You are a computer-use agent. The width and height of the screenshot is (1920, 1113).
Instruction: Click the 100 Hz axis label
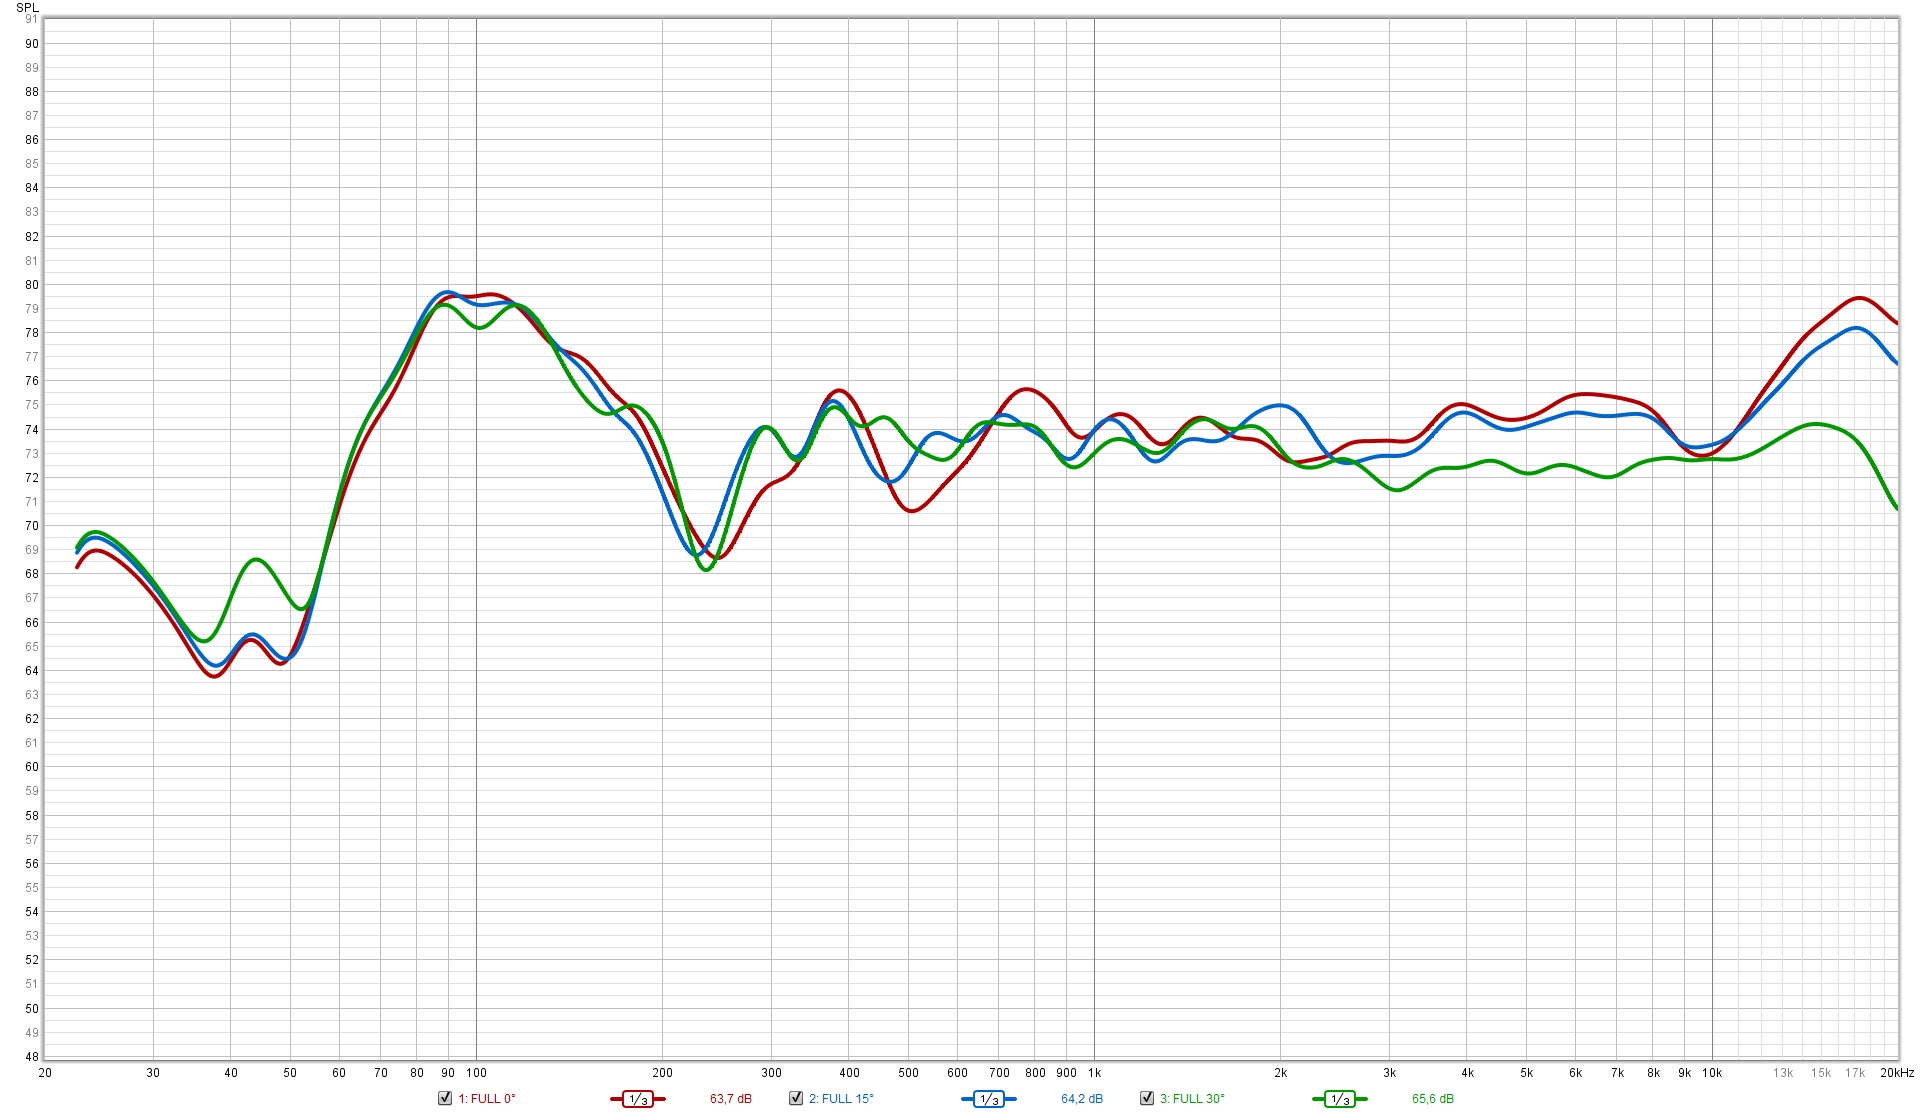[476, 1072]
